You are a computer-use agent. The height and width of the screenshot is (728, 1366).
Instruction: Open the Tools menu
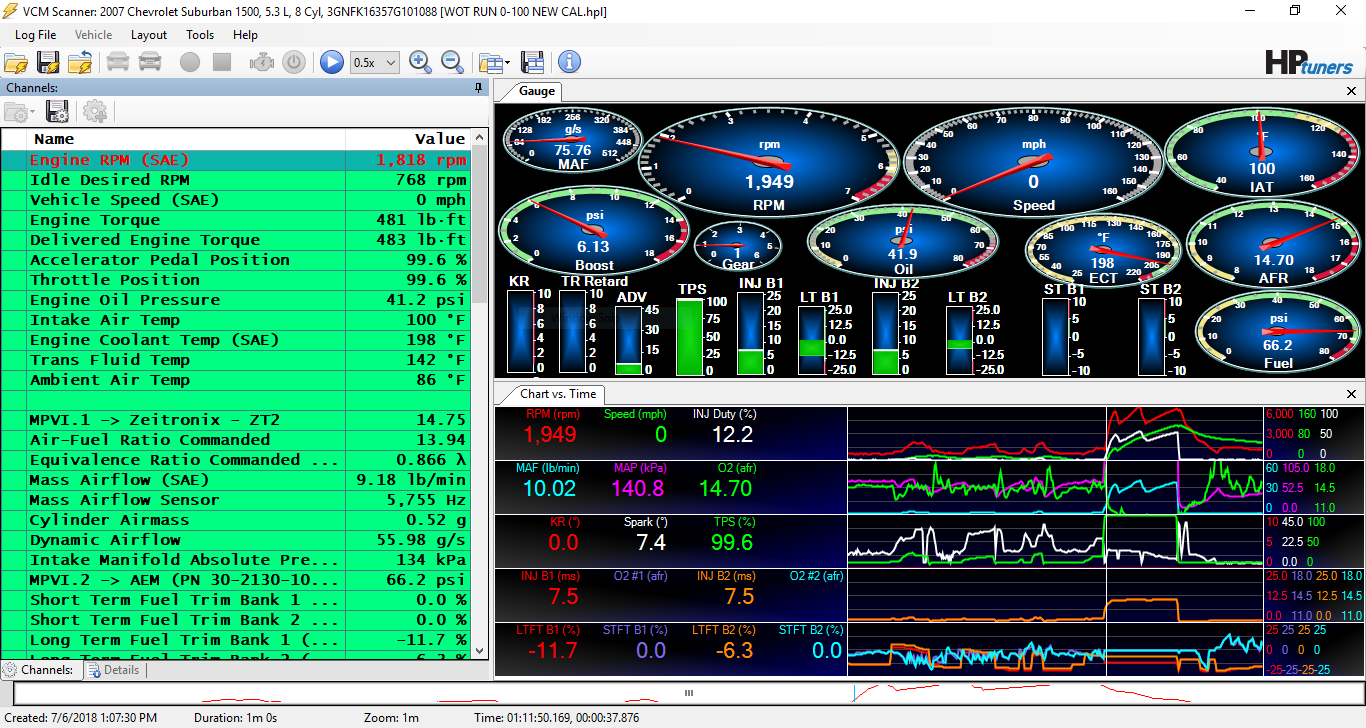coord(200,34)
